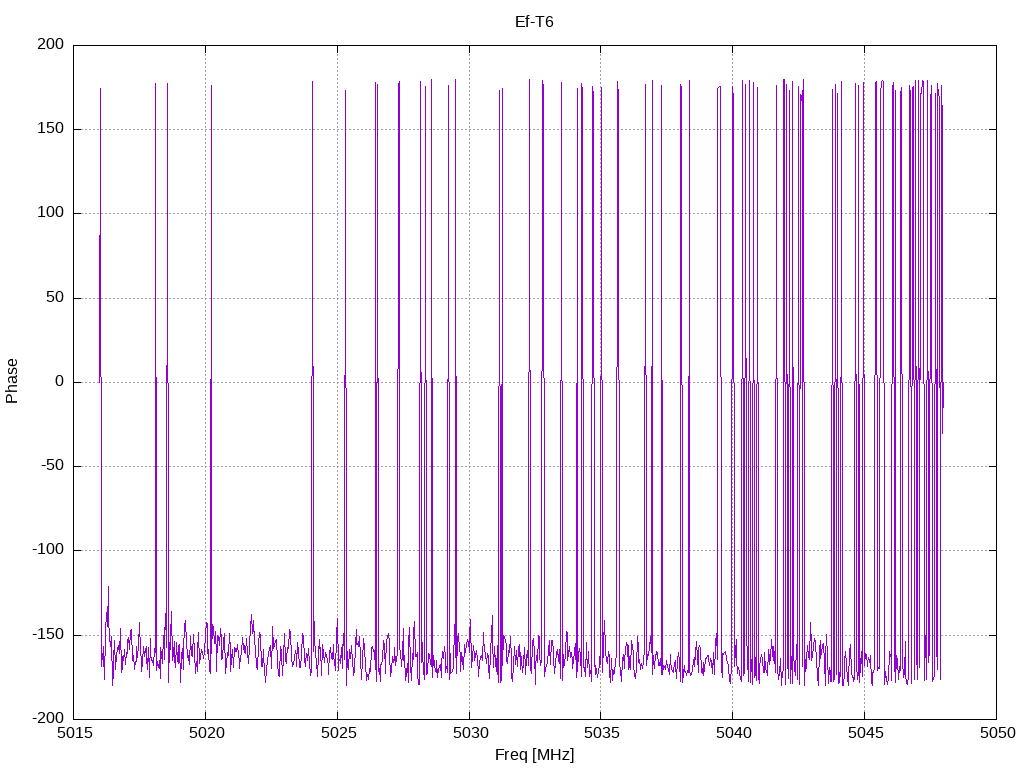Select the 5020 x-axis tick label
Image resolution: width=1024 pixels, height=768 pixels.
tap(205, 733)
